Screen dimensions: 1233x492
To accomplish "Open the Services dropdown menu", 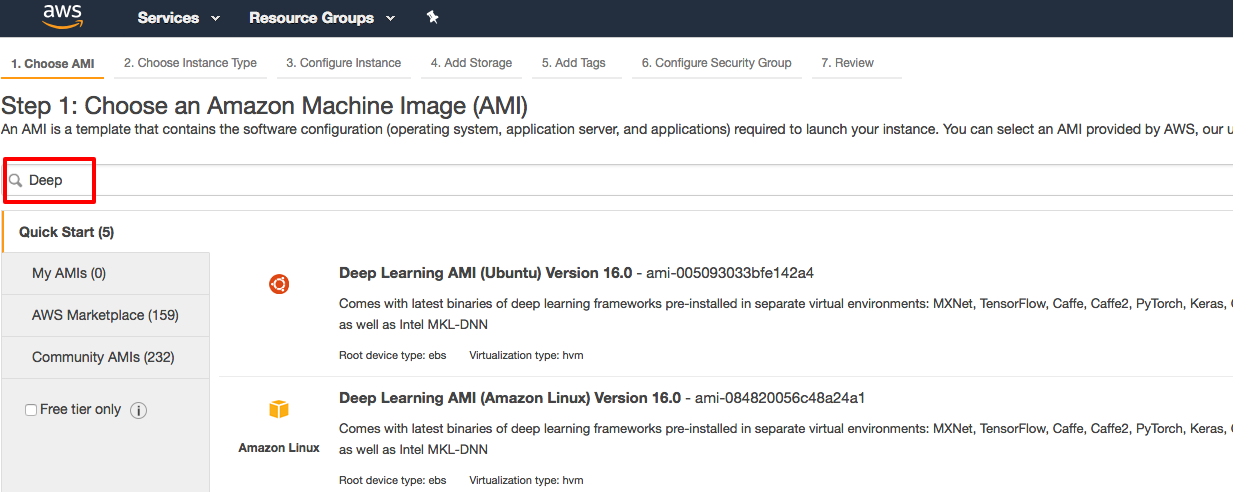I will 178,18.
